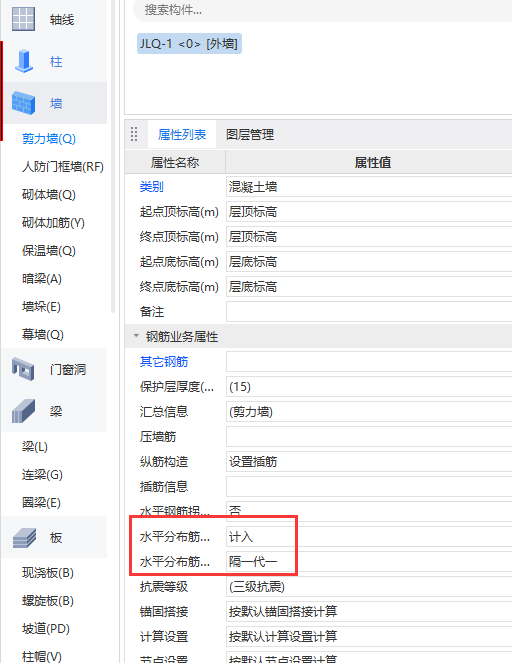Change the value 计入 for 水平分布筋
The image size is (512, 663).
click(x=369, y=537)
